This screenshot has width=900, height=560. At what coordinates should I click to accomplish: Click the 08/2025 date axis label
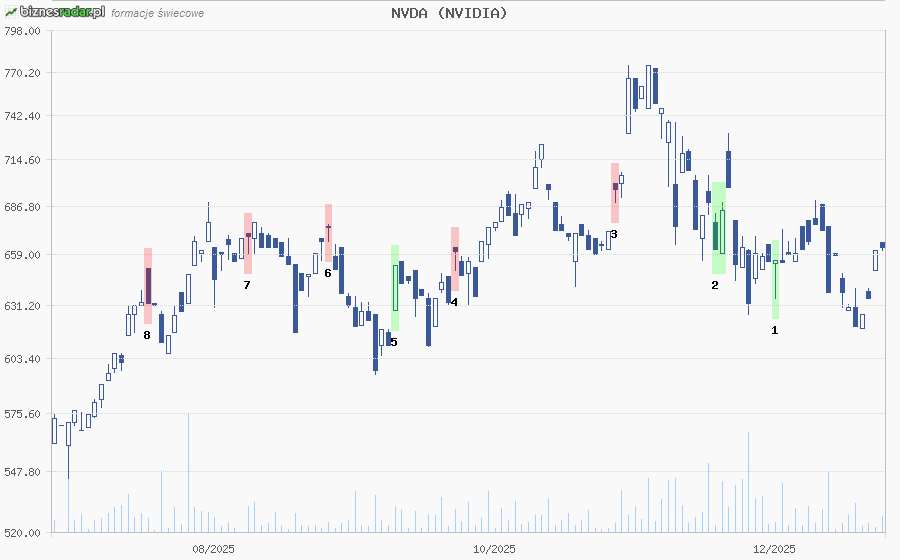coord(213,548)
